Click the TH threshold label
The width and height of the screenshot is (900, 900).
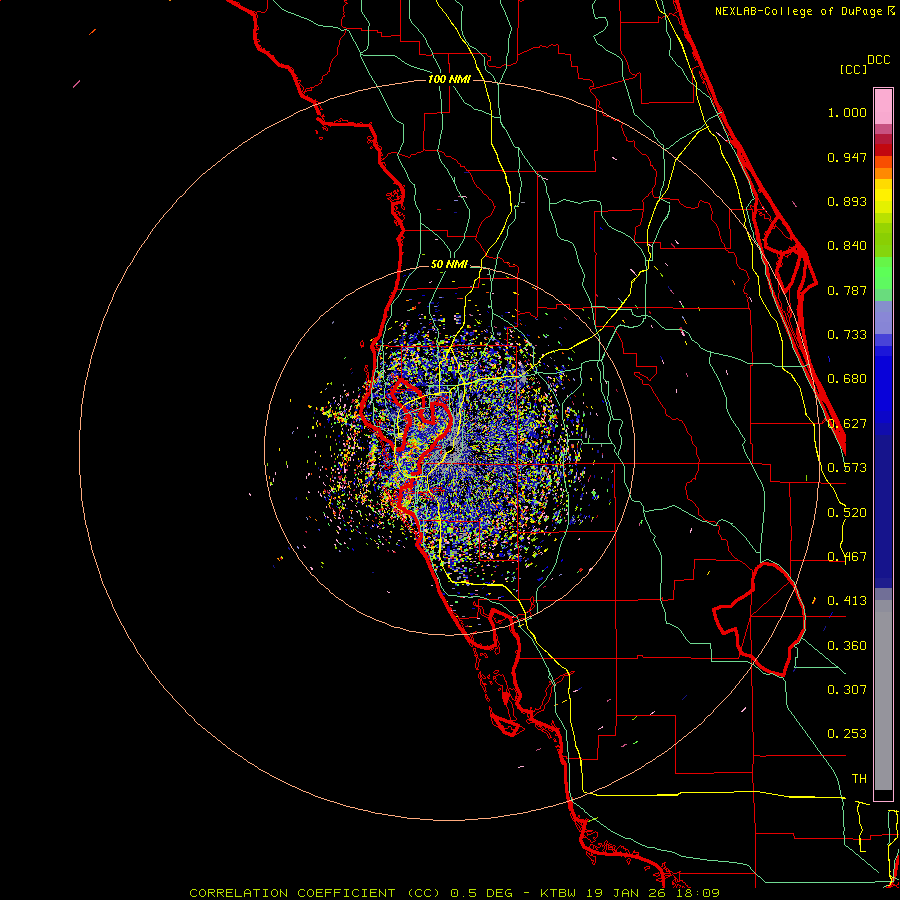pos(859,779)
